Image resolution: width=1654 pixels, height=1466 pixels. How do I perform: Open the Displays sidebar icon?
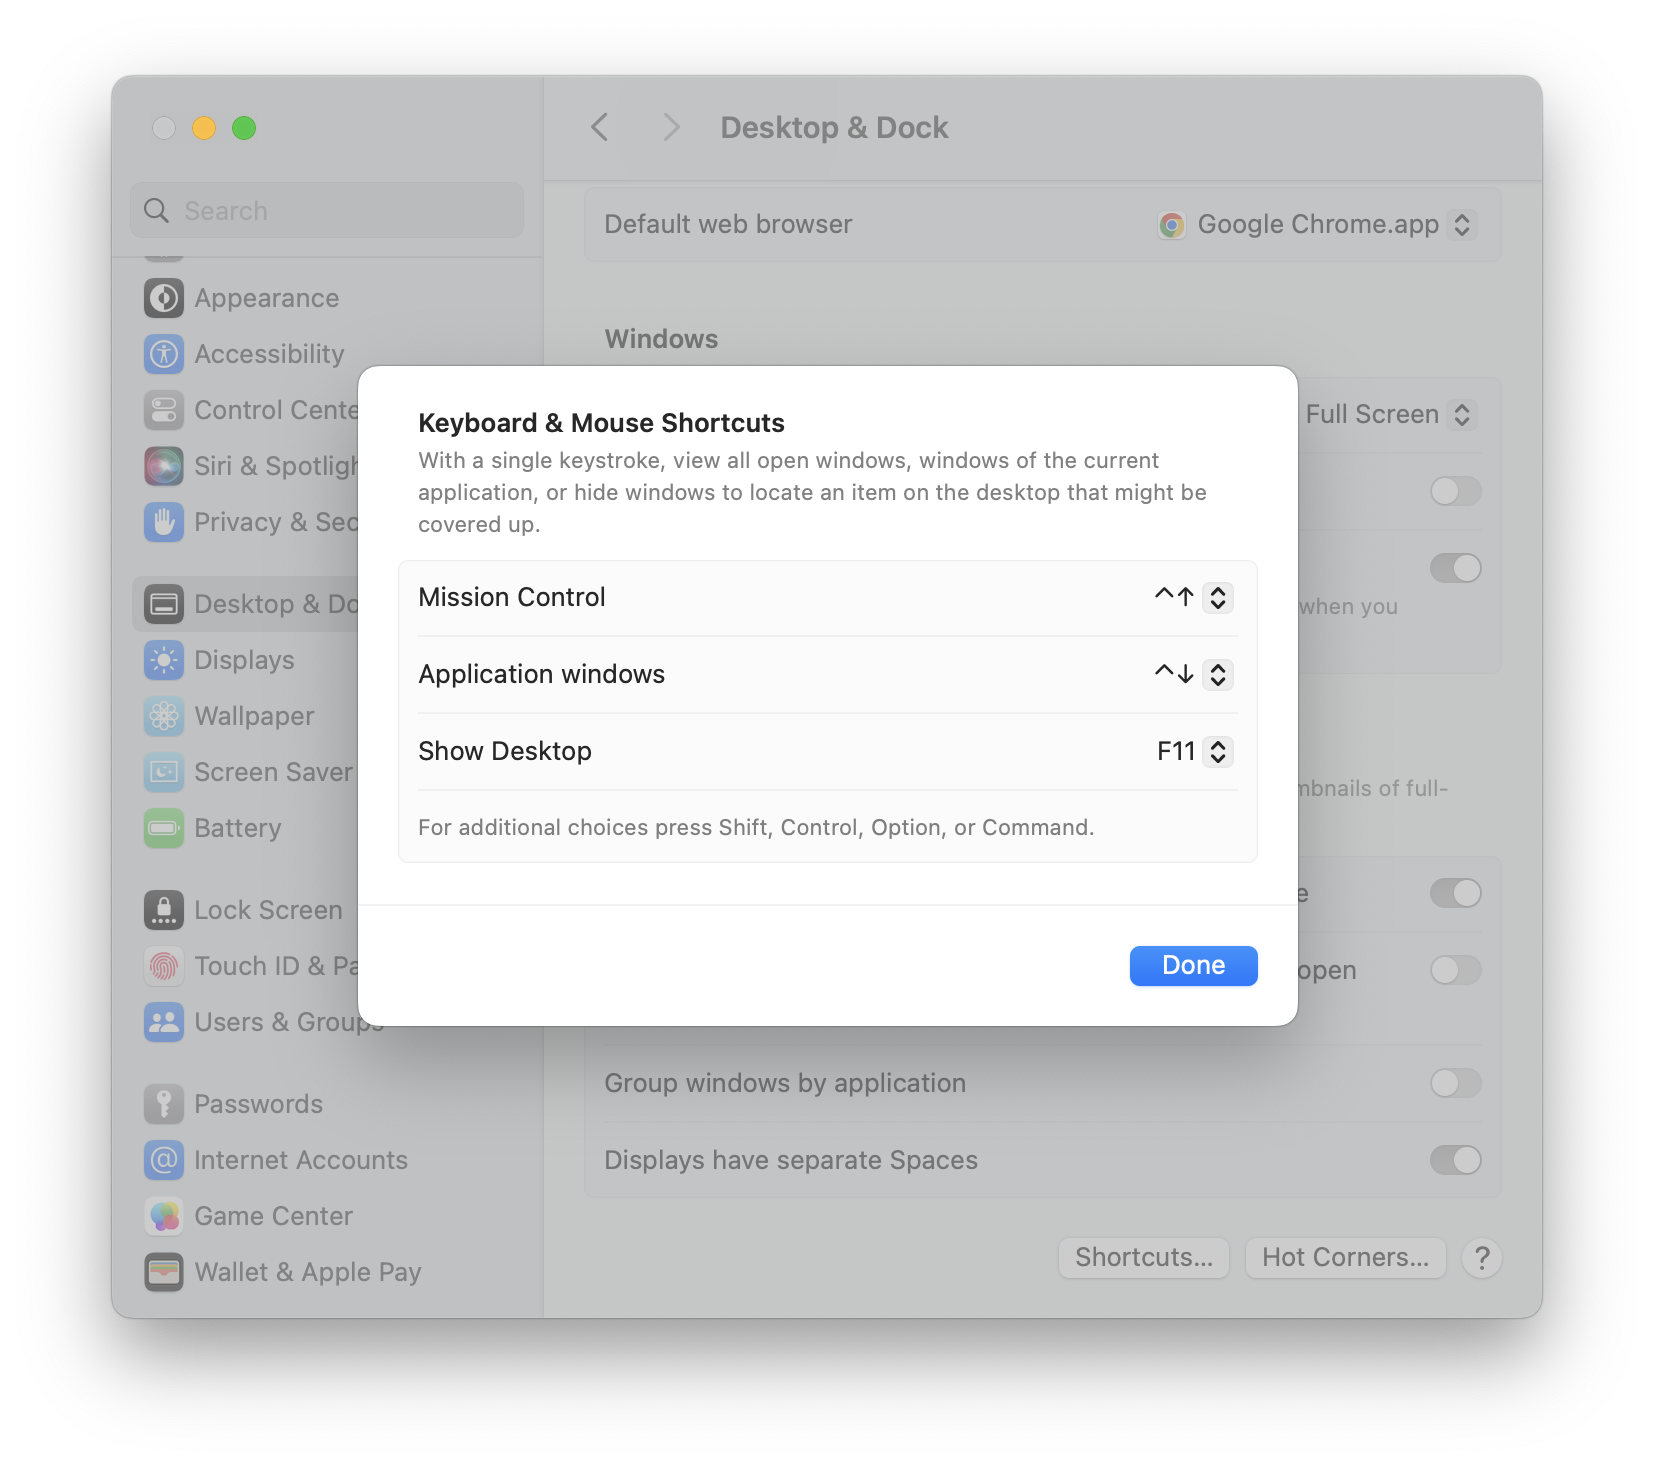coord(164,660)
